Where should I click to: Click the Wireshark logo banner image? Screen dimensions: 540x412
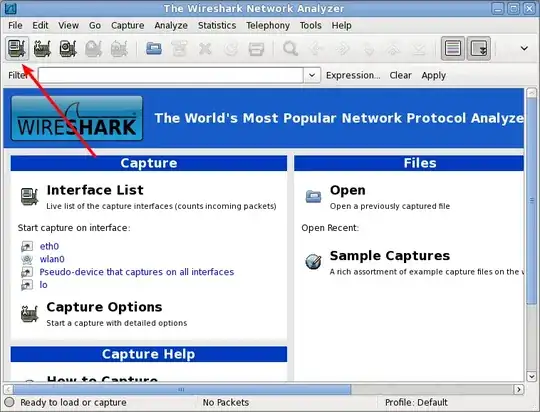[x=77, y=118]
